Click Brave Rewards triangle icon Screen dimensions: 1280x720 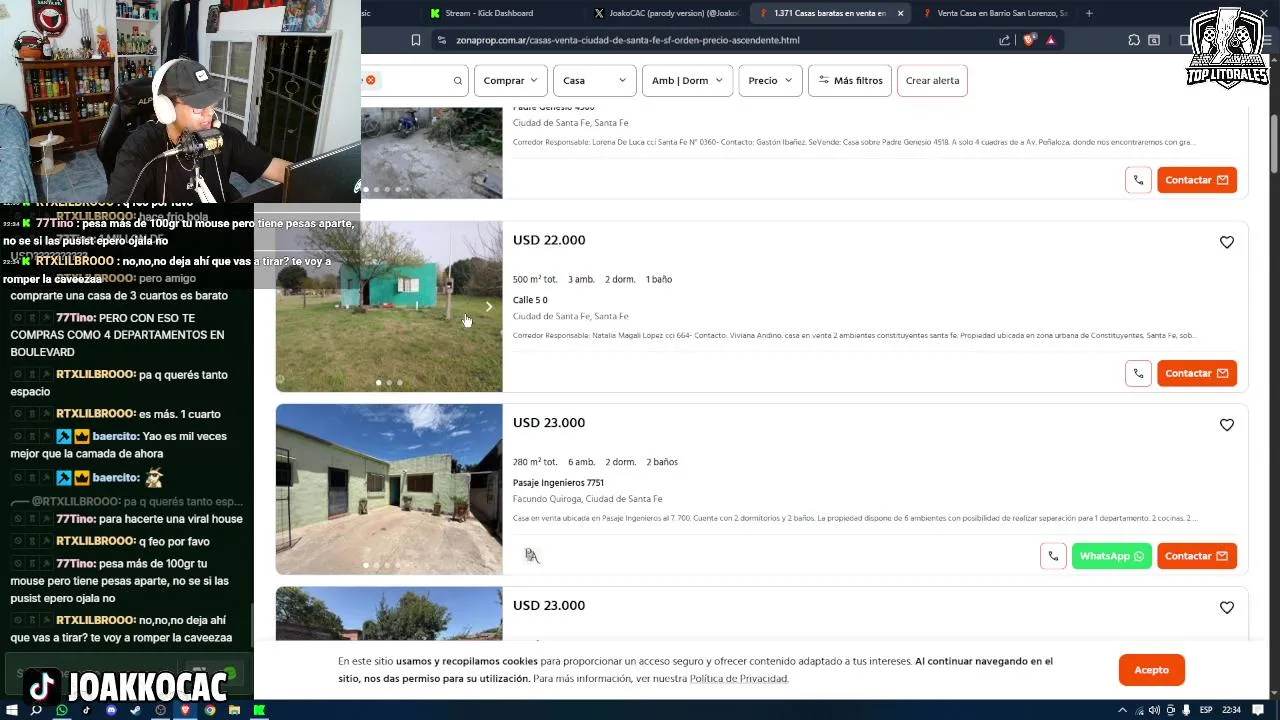coord(1051,40)
